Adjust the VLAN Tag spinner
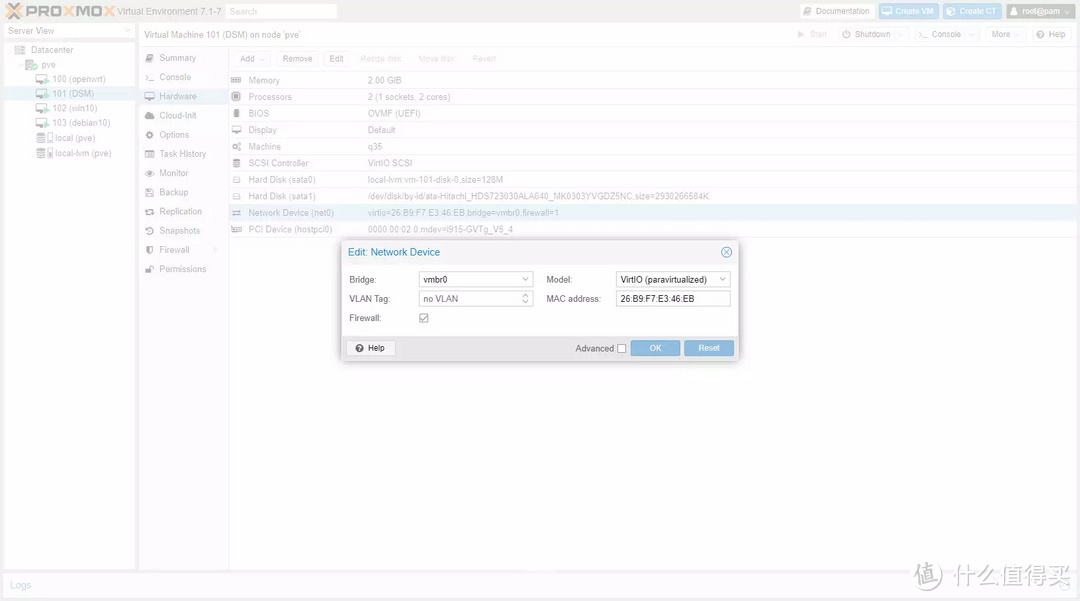This screenshot has width=1080, height=601. coord(525,299)
